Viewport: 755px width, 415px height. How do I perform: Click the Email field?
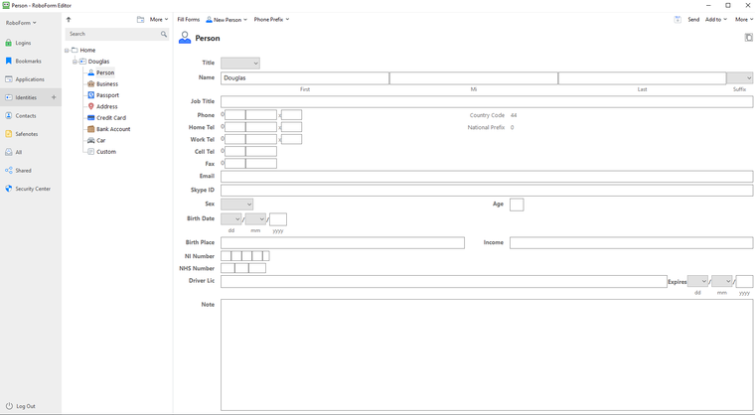pos(487,176)
